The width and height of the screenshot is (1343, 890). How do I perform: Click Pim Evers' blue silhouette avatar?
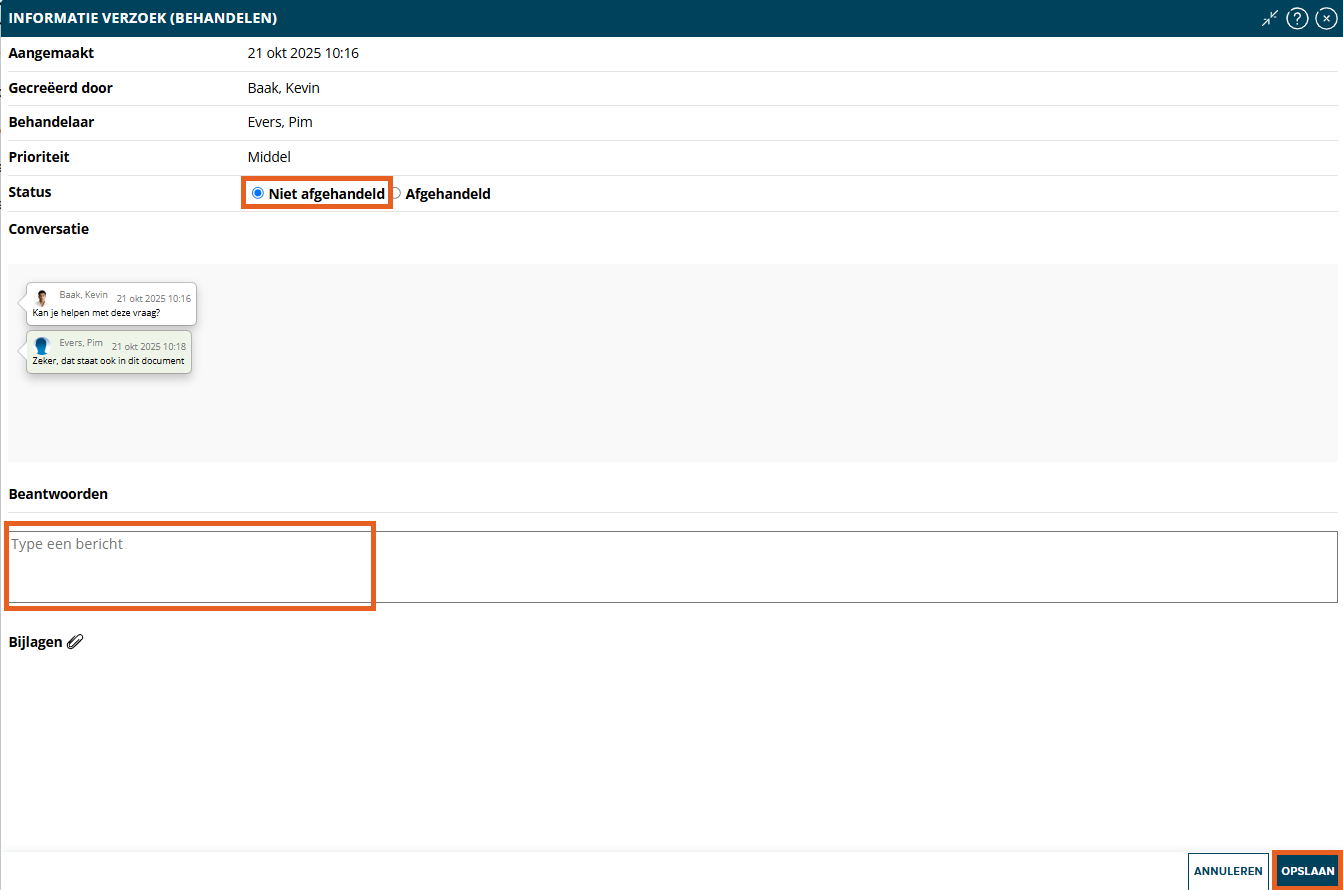pos(42,346)
